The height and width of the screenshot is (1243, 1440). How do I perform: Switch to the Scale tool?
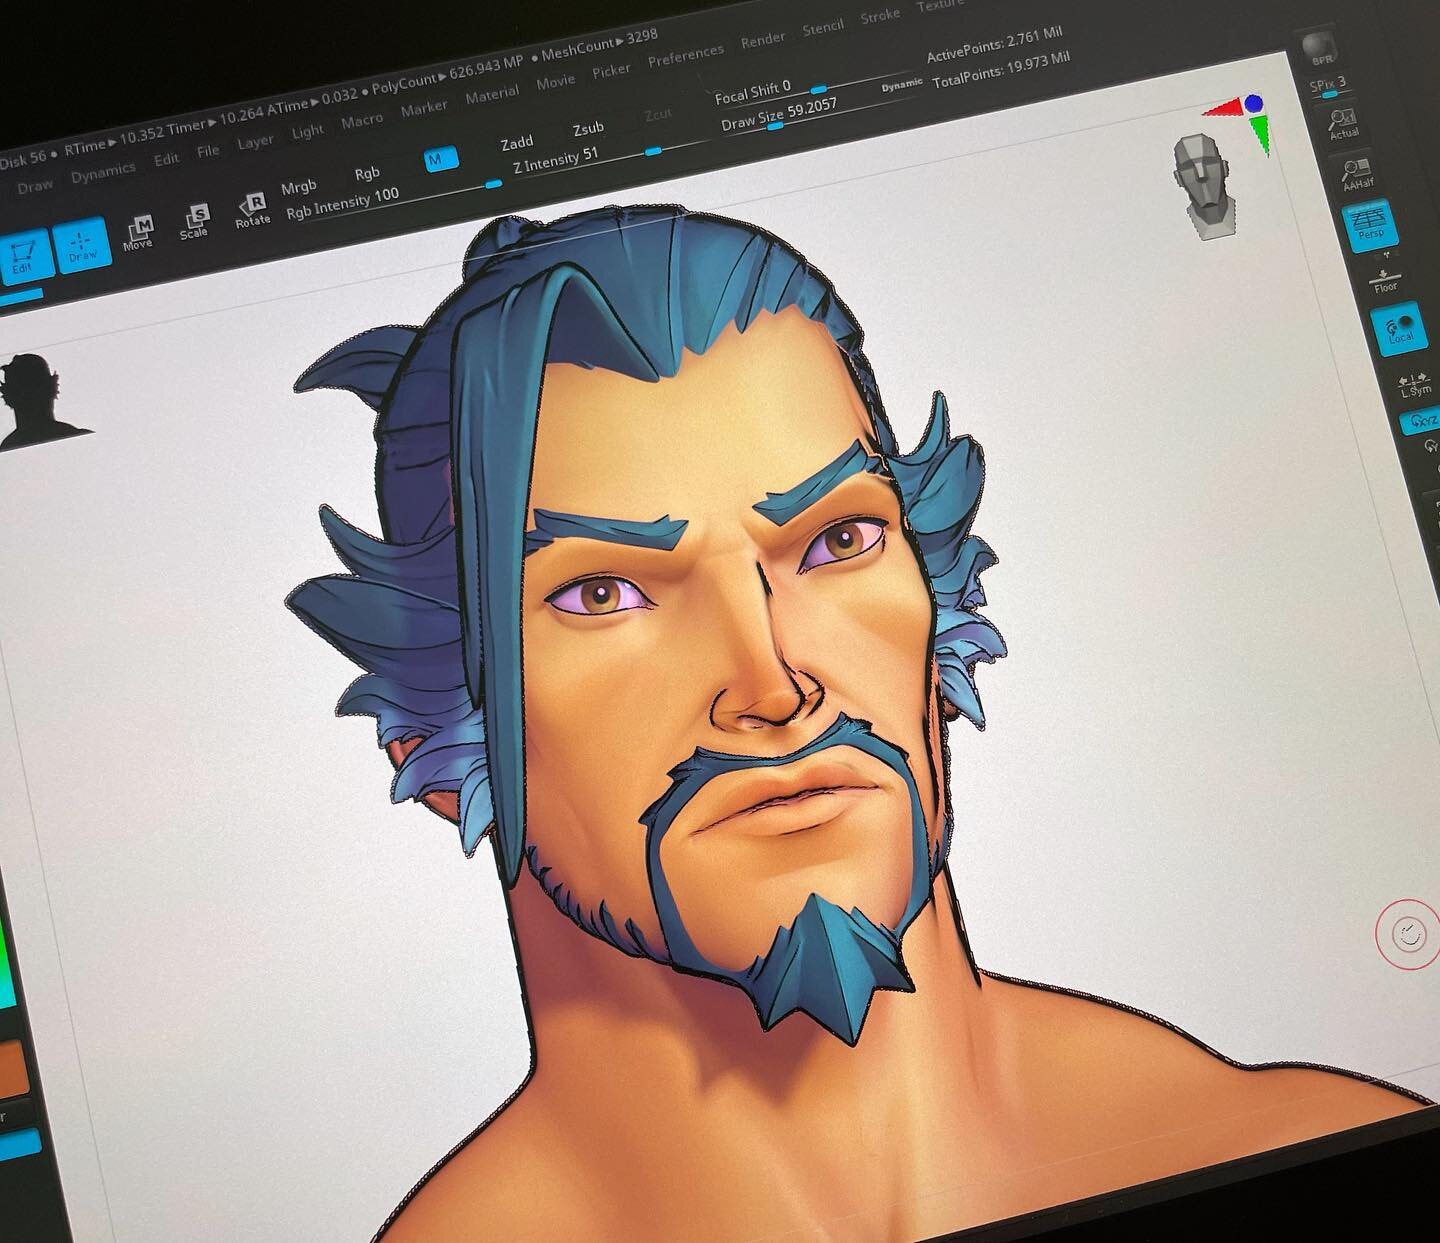click(x=194, y=221)
